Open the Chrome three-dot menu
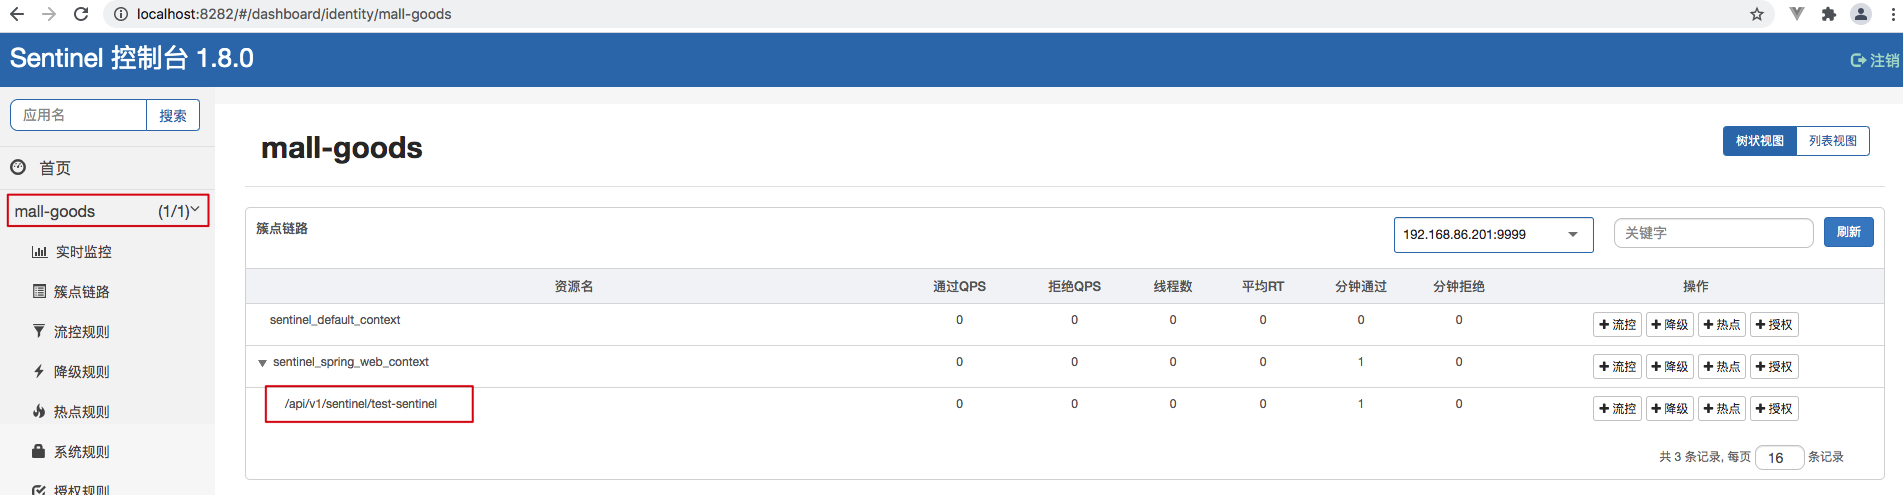The image size is (1903, 495). pyautogui.click(x=1891, y=14)
